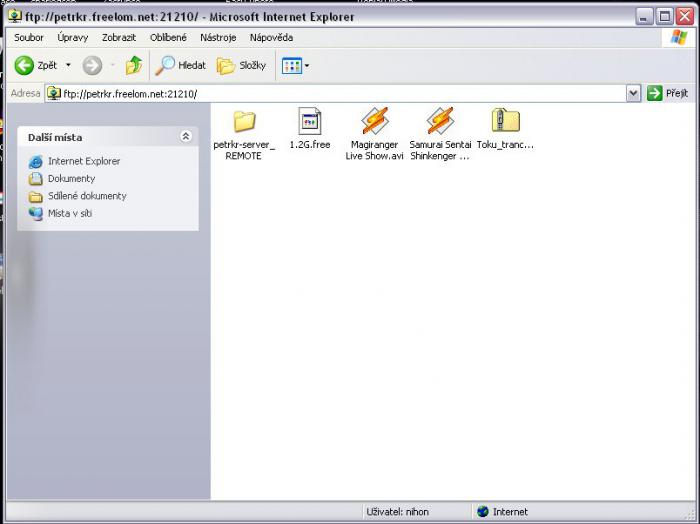Image resolution: width=700 pixels, height=524 pixels.
Task: Click the Sdílené dokumenty folder icon
Action: pyautogui.click(x=36, y=196)
